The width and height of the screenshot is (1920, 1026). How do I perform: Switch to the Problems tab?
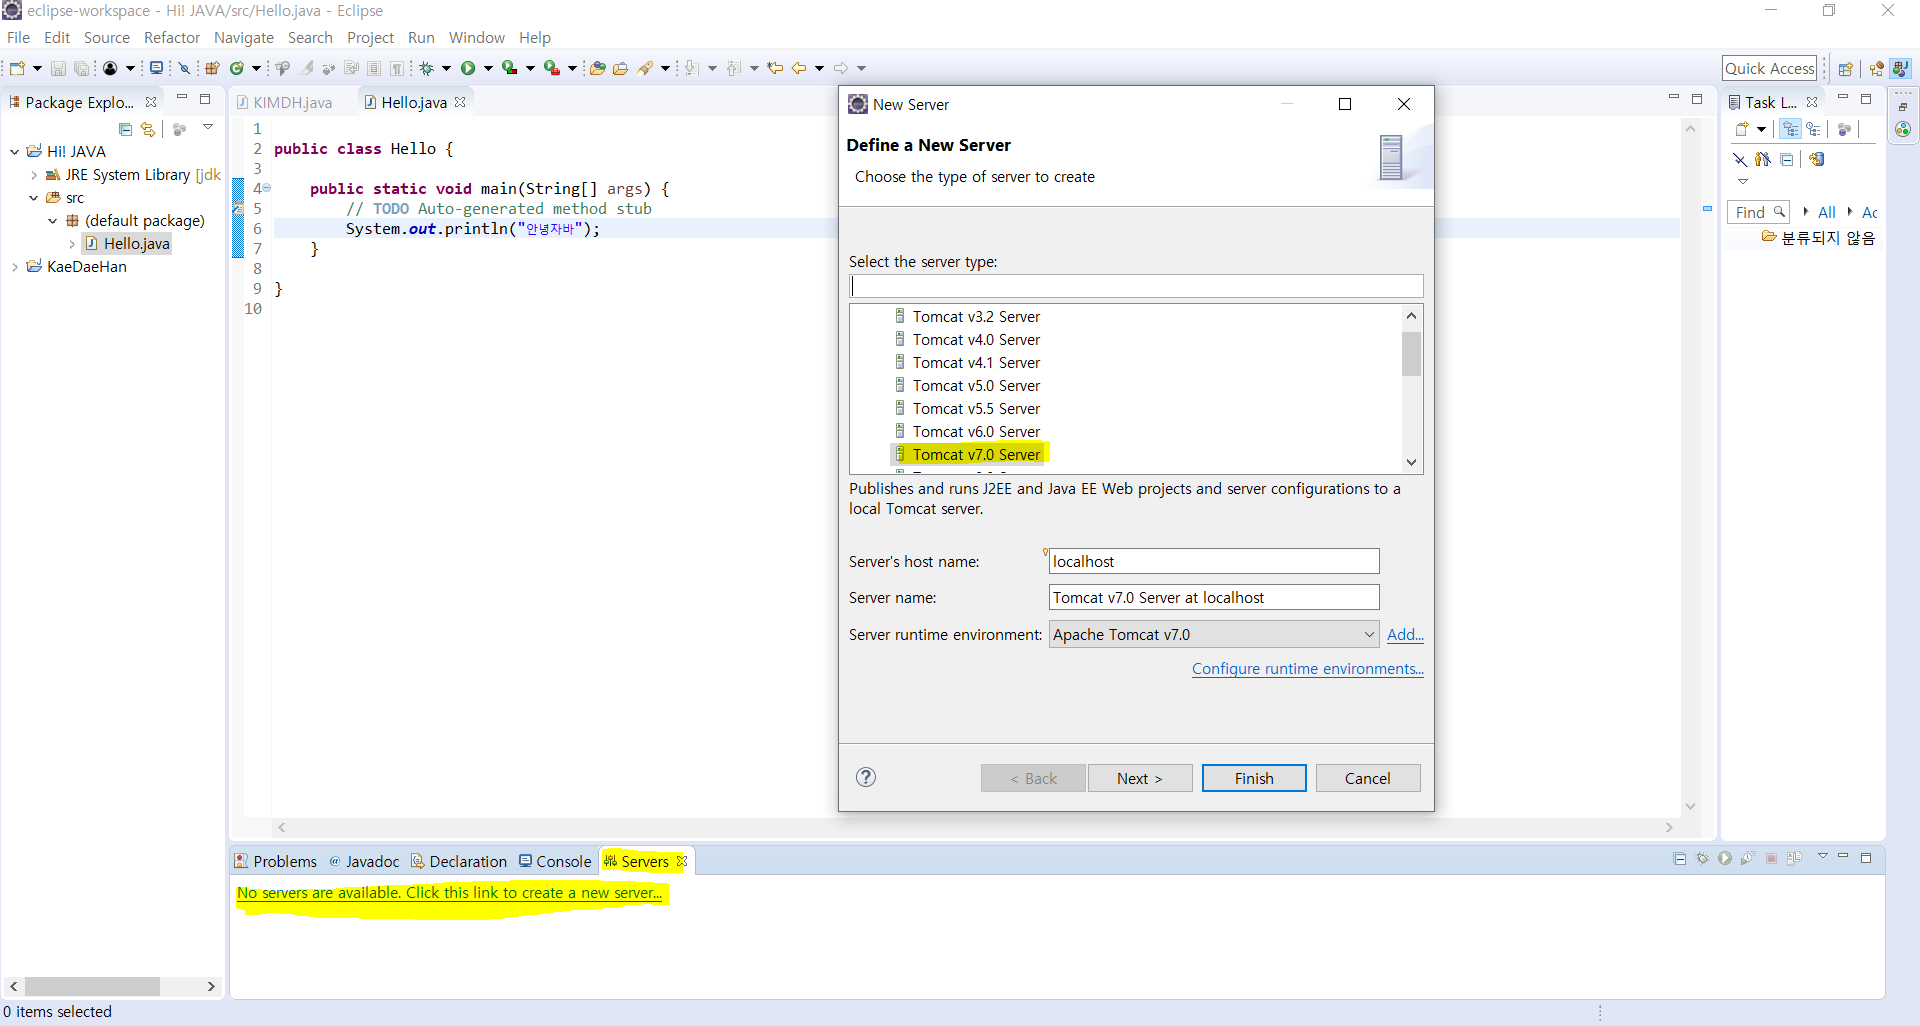275,861
